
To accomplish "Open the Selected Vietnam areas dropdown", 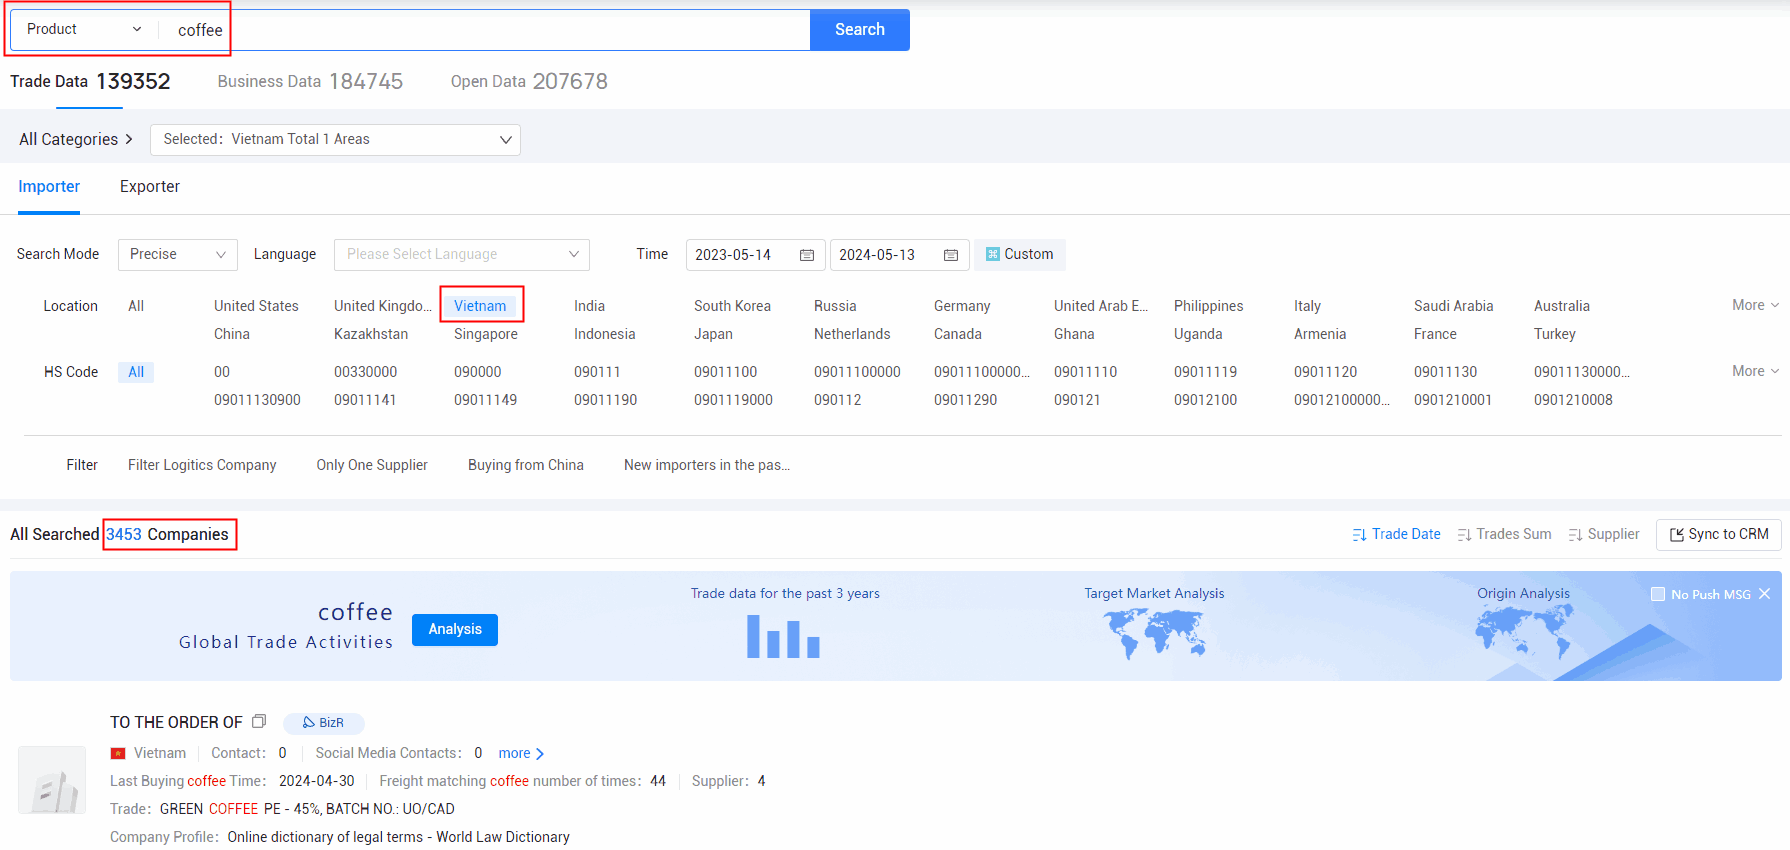I will tap(335, 140).
